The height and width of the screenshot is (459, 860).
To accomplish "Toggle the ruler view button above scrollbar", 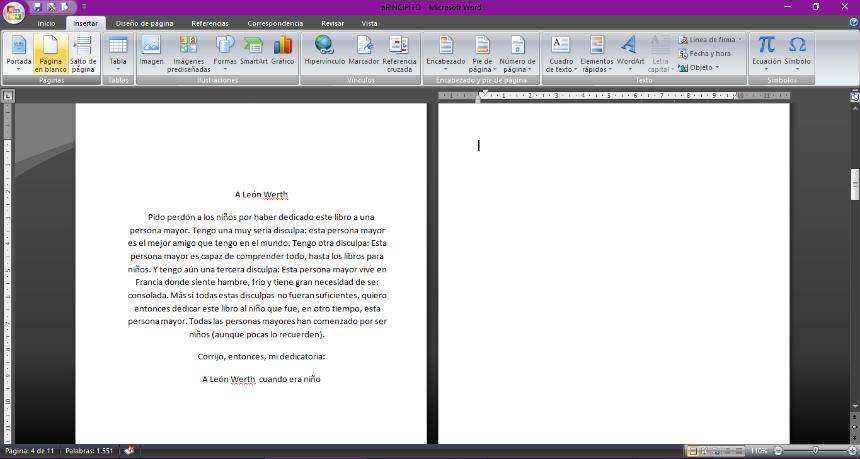I will tap(854, 96).
